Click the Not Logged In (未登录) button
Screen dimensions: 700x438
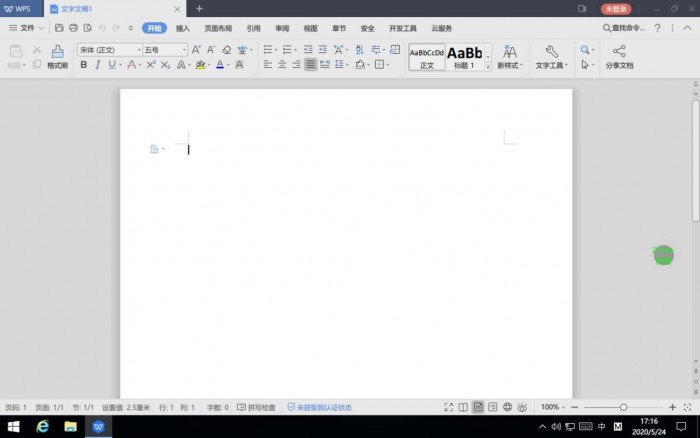pos(615,8)
